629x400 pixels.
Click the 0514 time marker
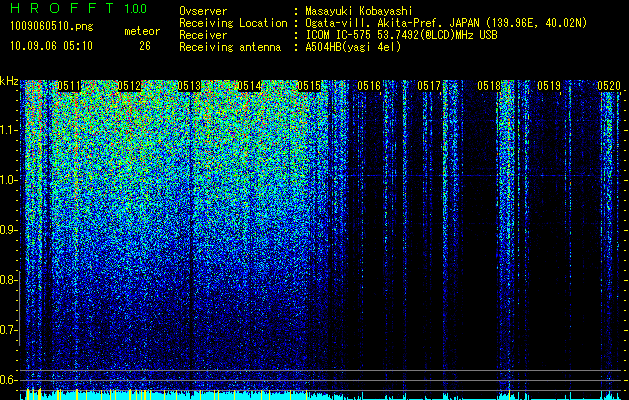[x=249, y=86]
